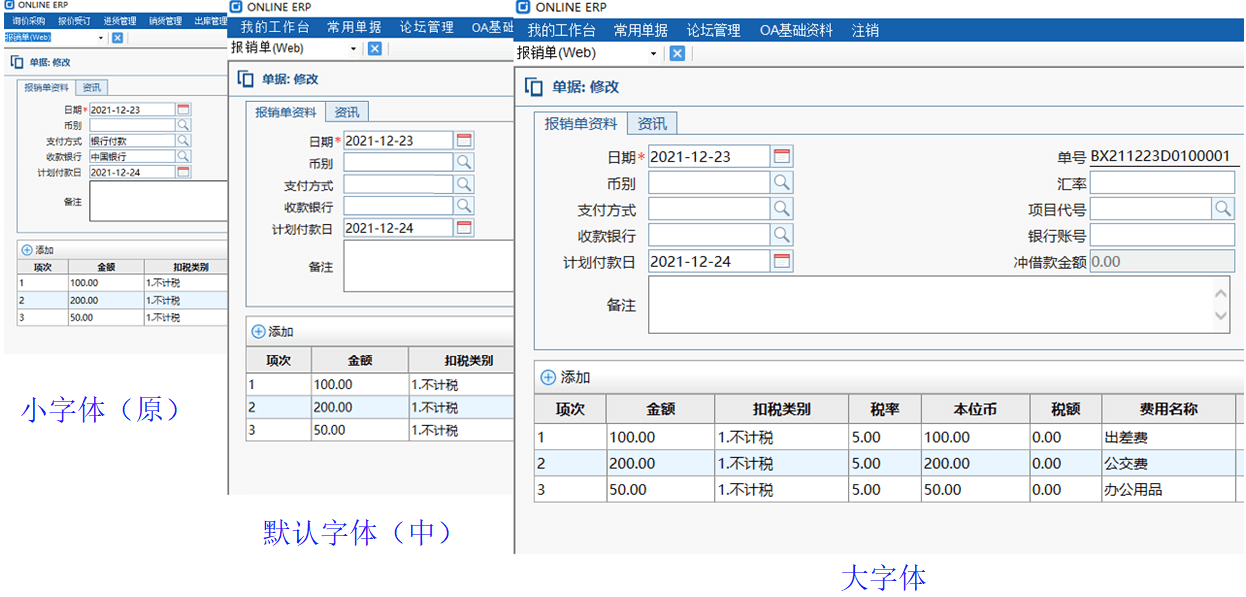The width and height of the screenshot is (1246, 597).
Task: Click 支付方式 lookup icon in small-font window
Action: 183,141
